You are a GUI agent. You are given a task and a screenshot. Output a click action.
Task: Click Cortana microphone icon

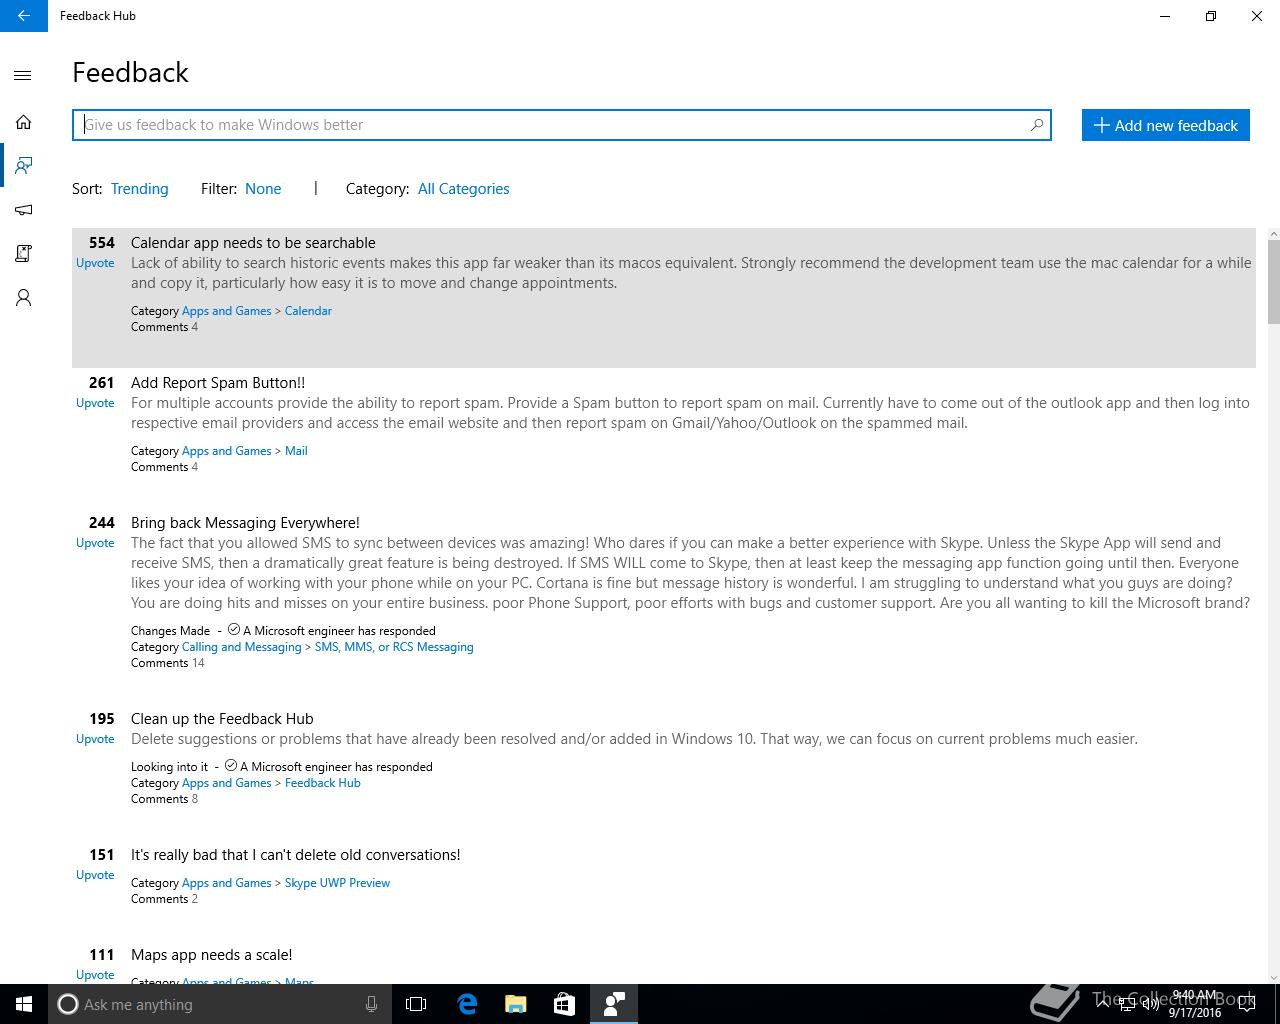click(371, 1004)
